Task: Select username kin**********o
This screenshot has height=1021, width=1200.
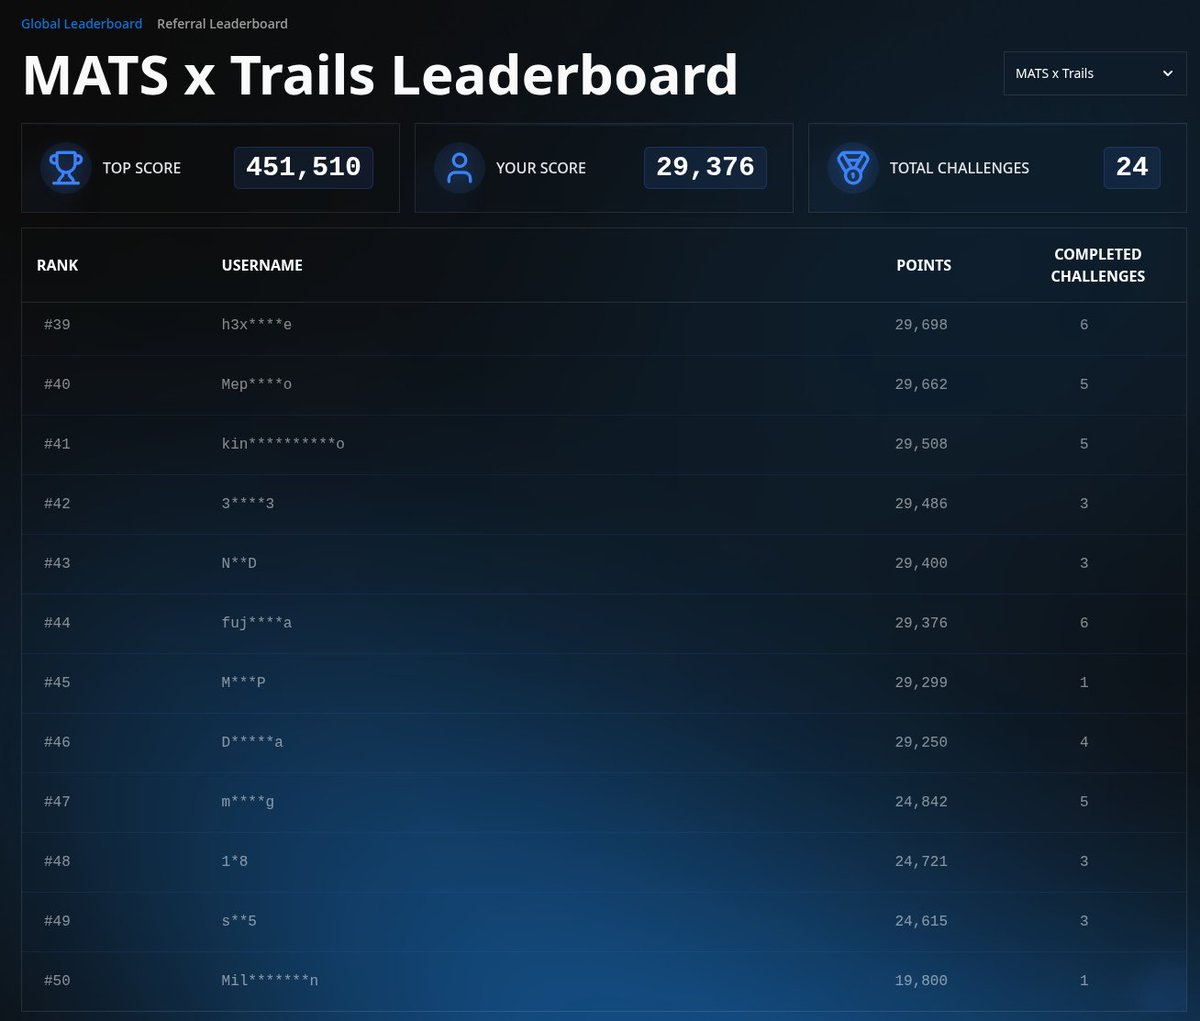Action: [283, 444]
